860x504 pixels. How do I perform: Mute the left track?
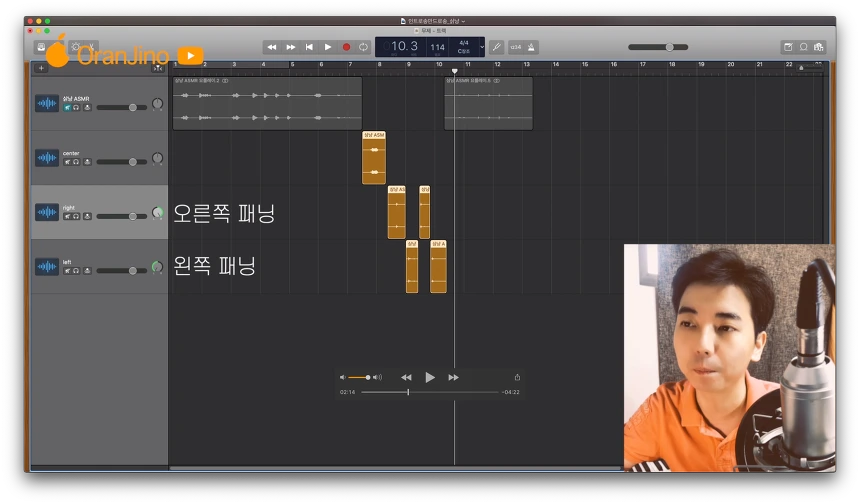pos(67,270)
